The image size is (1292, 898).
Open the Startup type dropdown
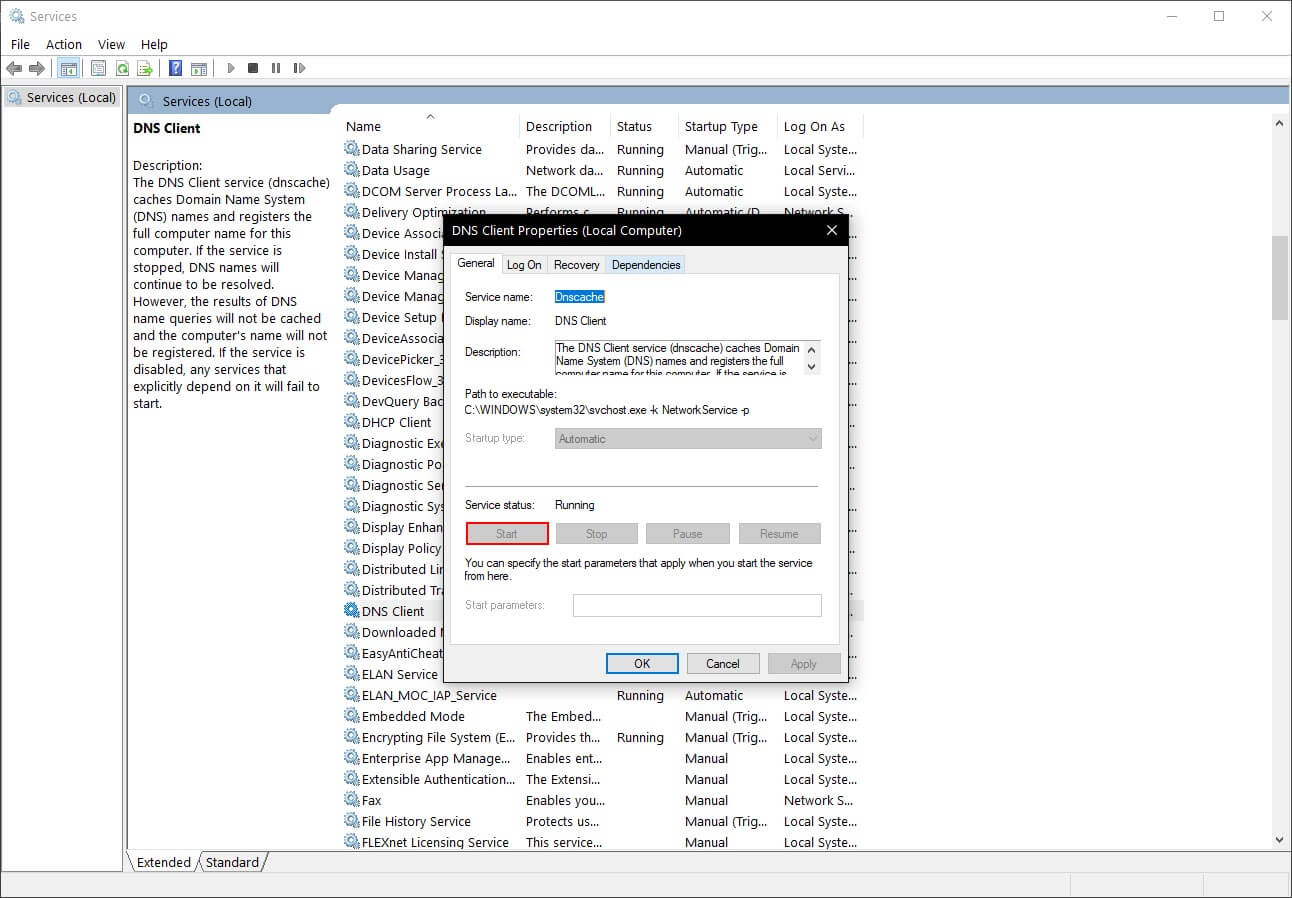[688, 438]
